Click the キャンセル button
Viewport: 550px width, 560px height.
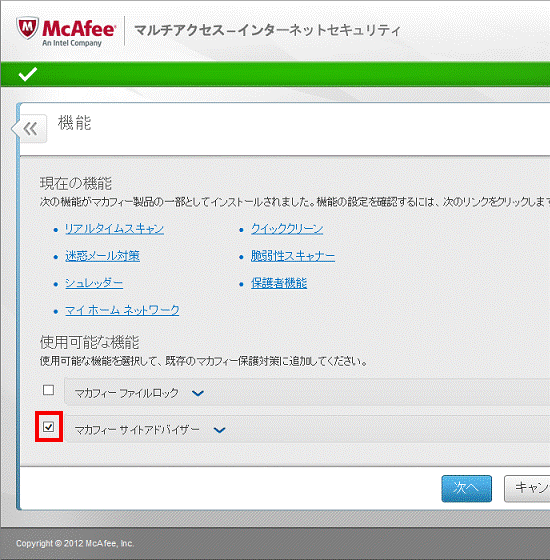(527, 488)
